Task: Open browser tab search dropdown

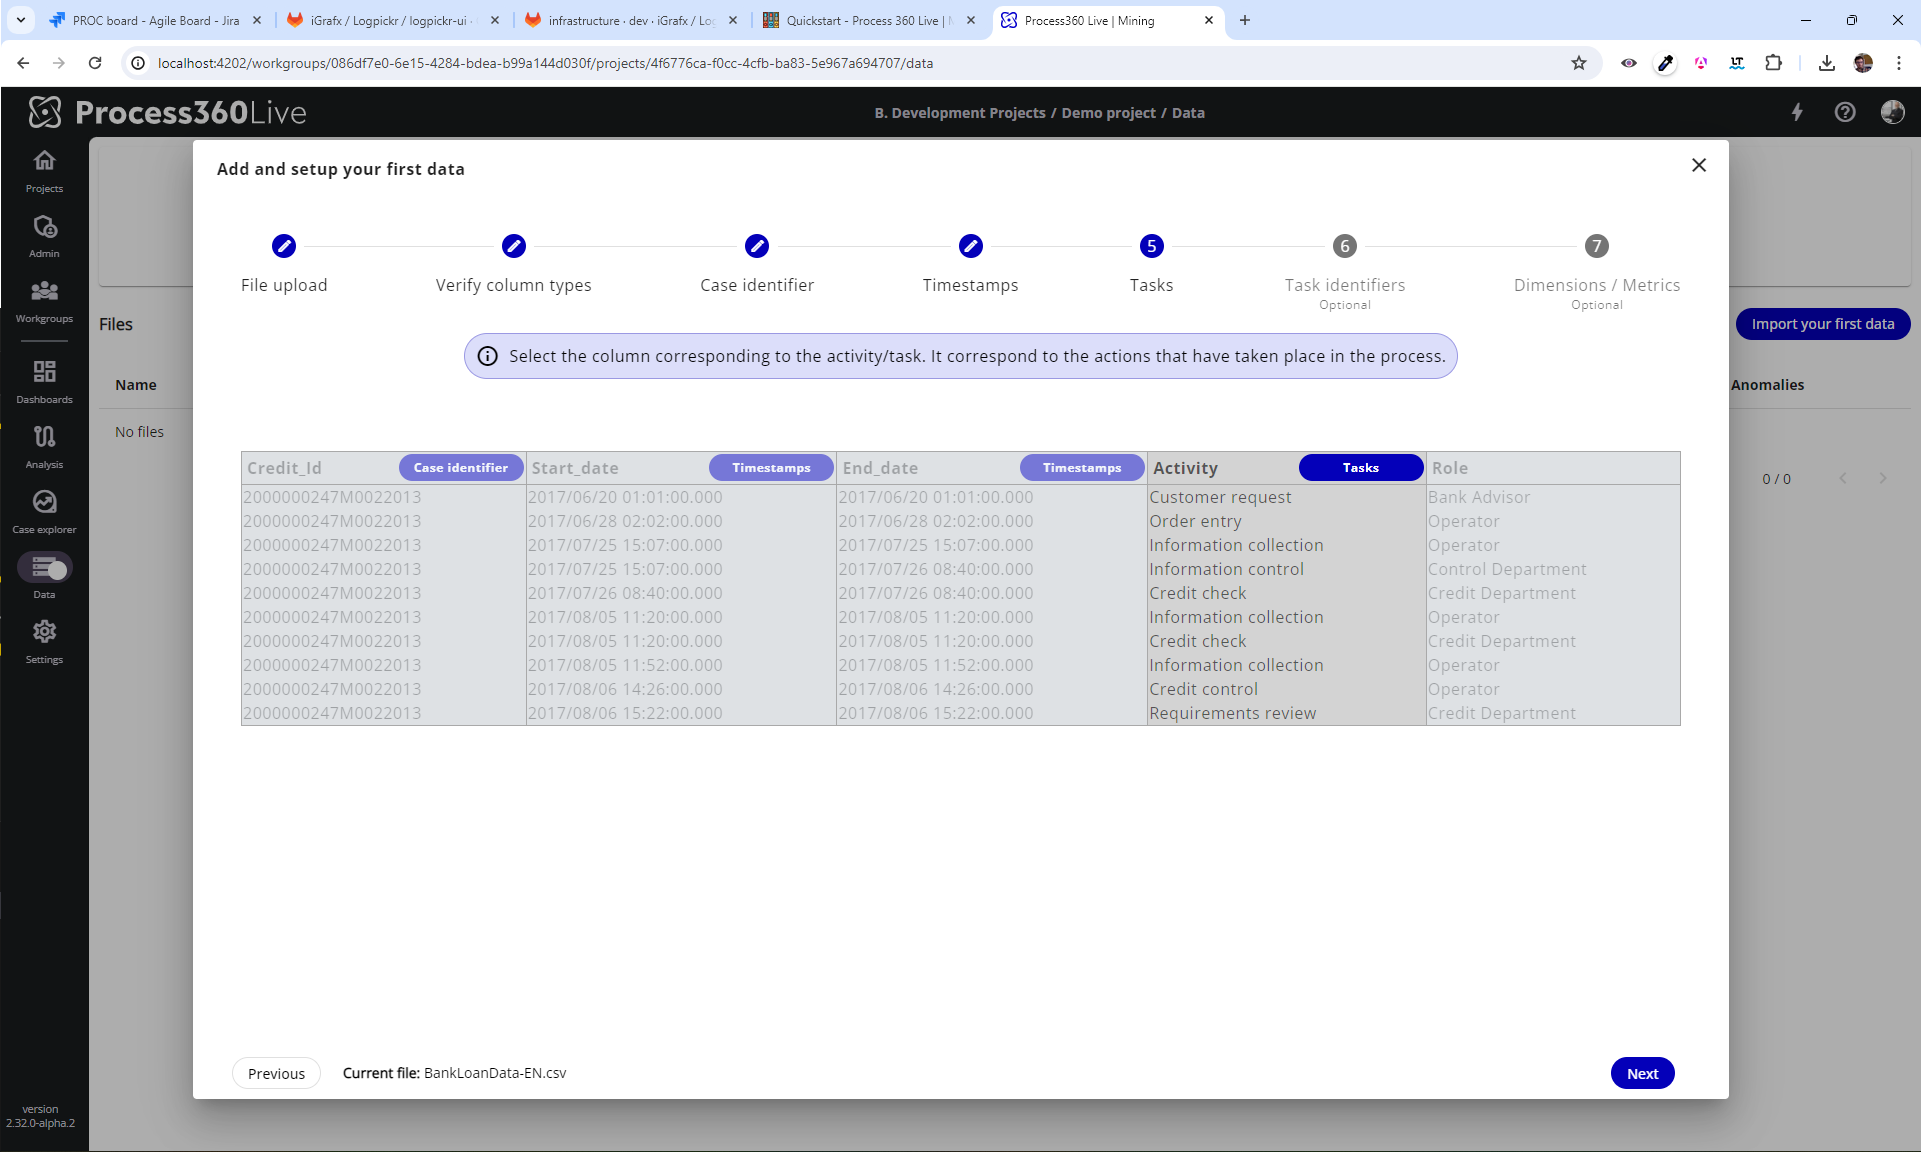Action: 20,20
